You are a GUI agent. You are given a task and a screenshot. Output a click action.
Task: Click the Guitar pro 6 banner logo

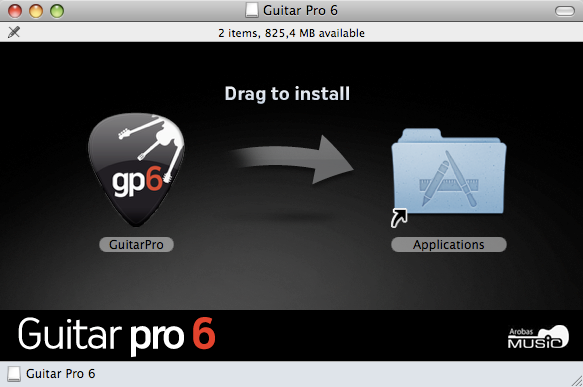117,336
